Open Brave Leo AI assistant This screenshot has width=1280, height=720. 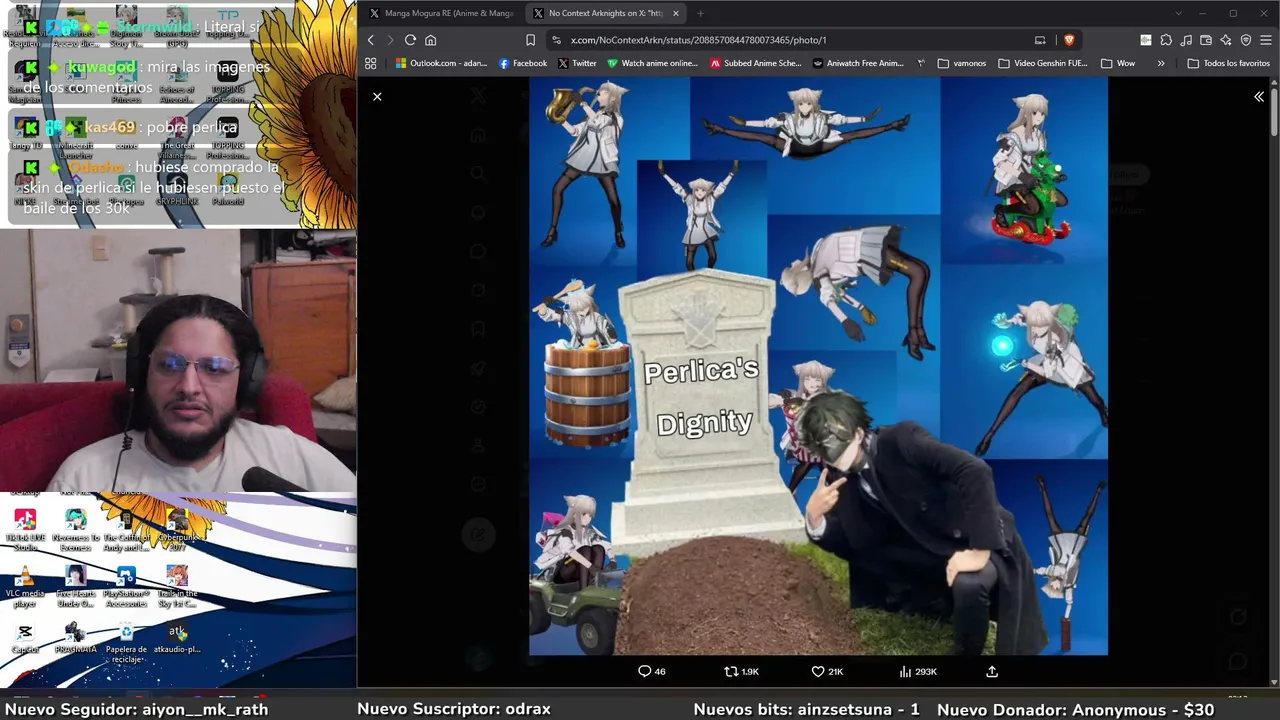click(x=1226, y=40)
